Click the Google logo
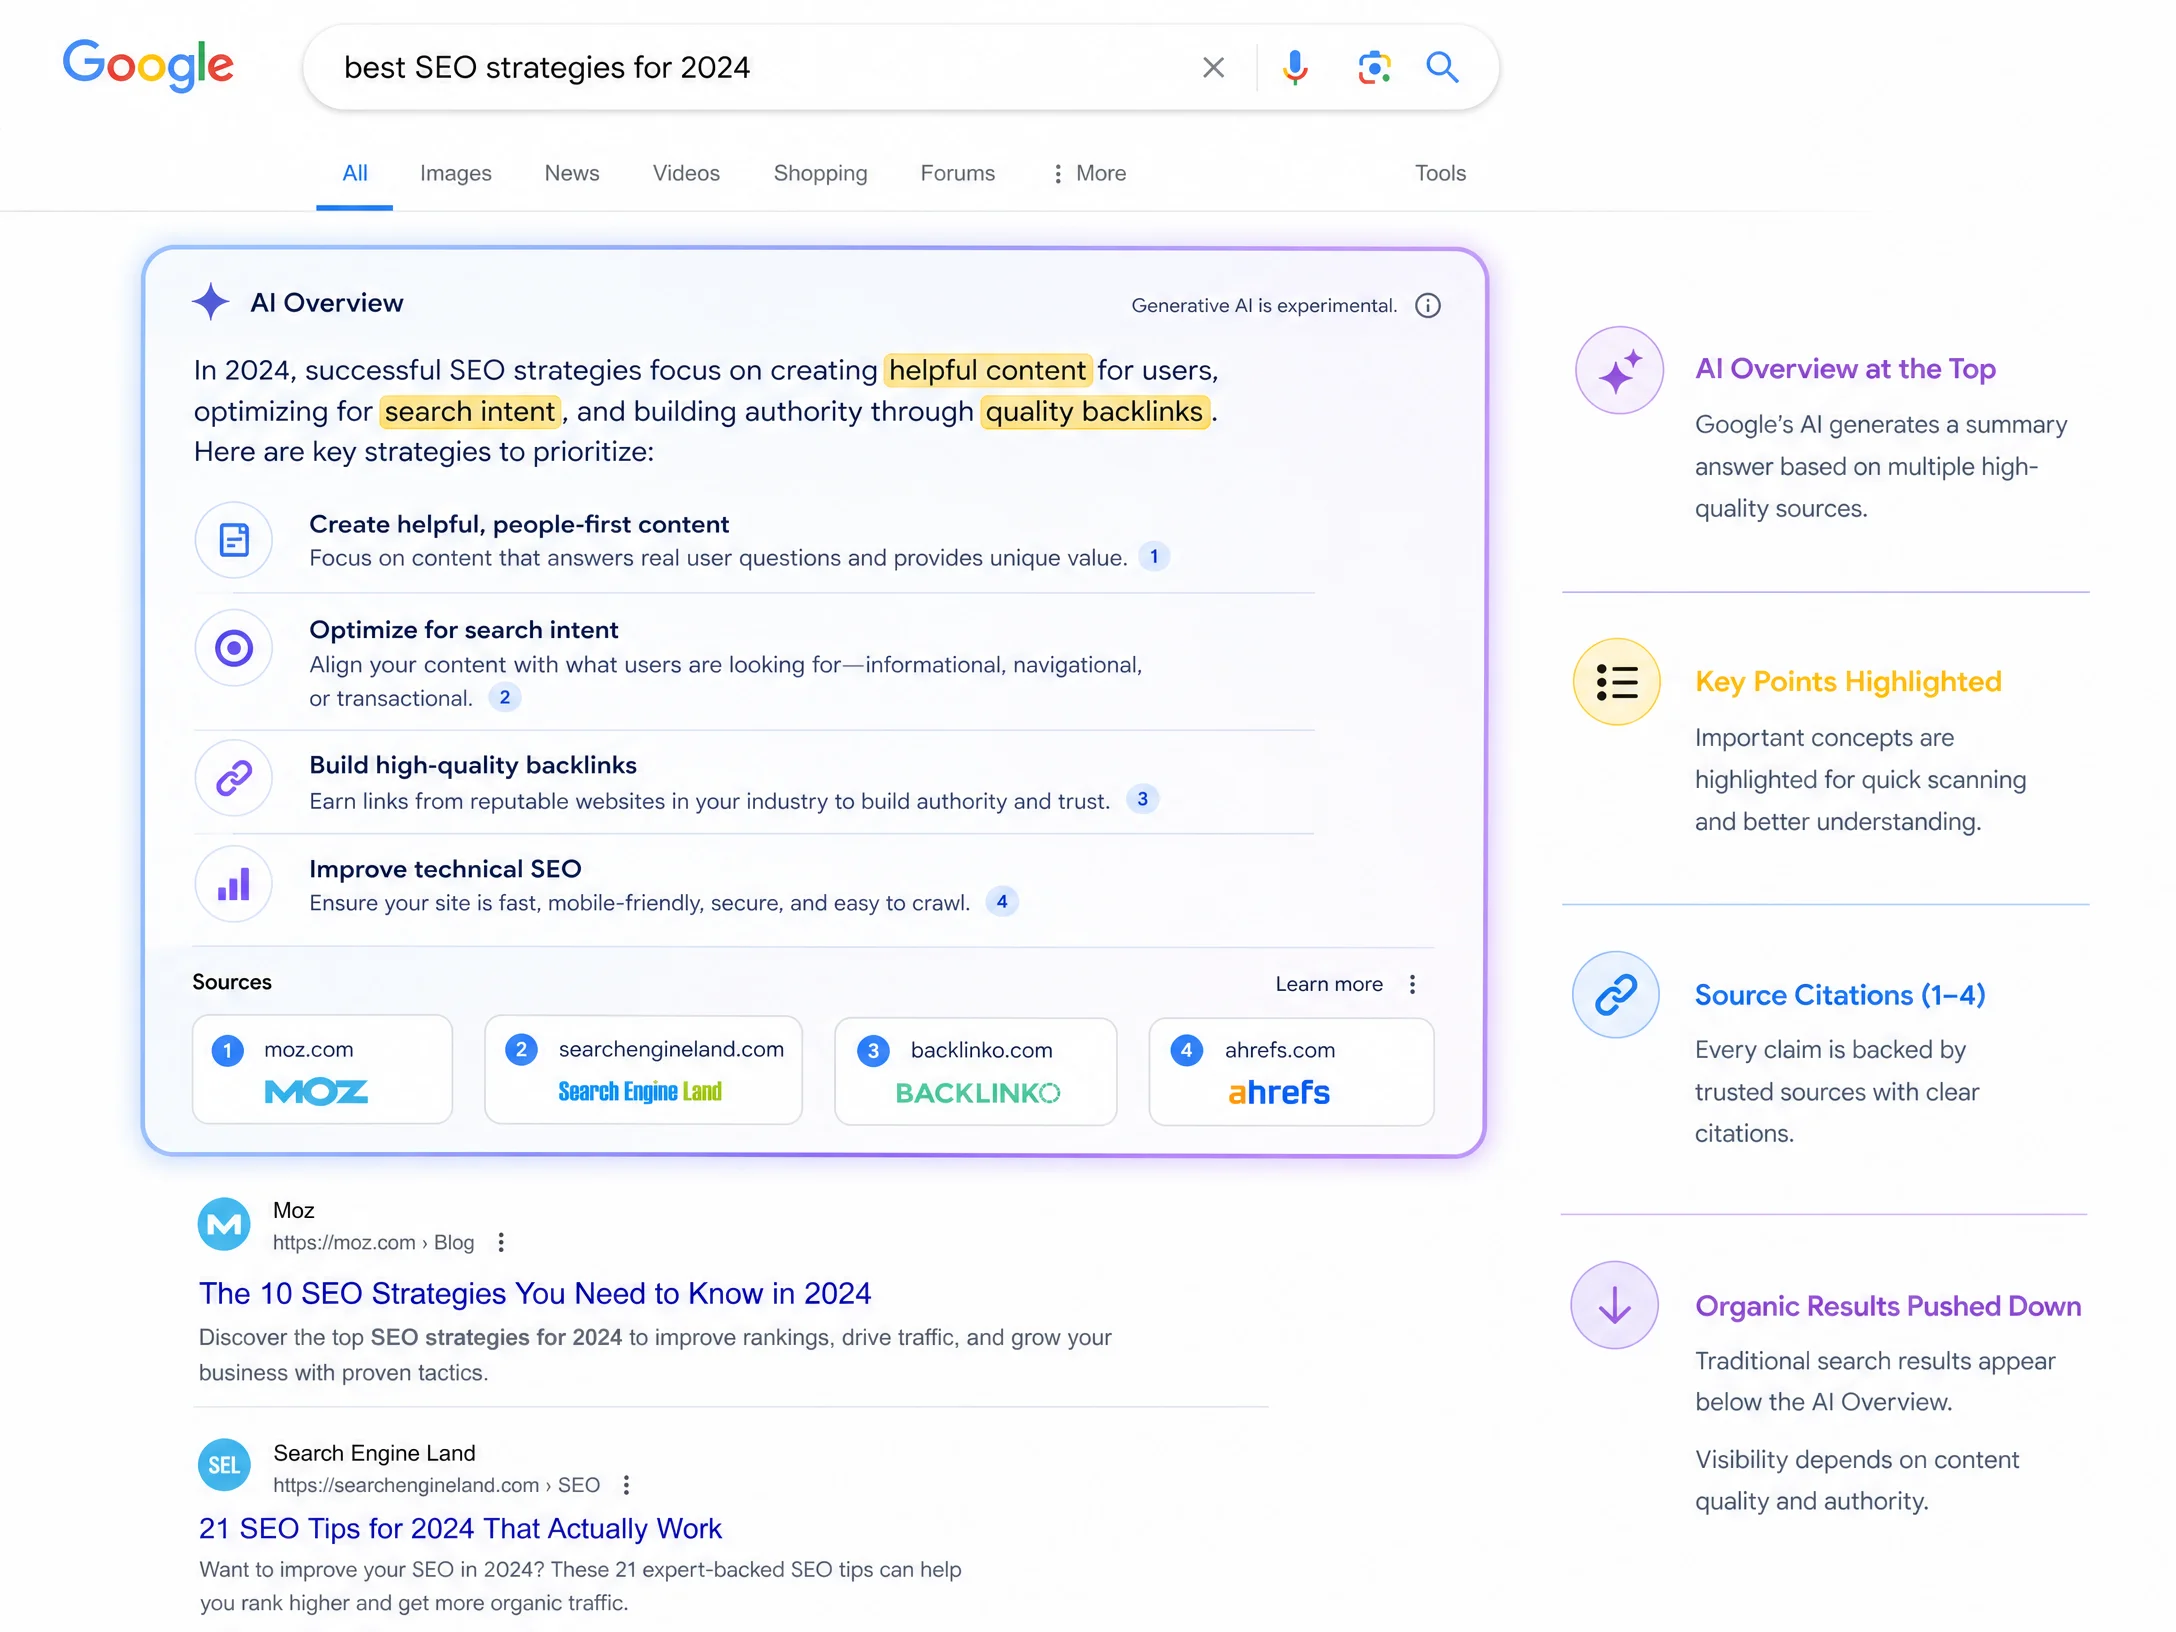This screenshot has width=2176, height=1632. click(148, 66)
